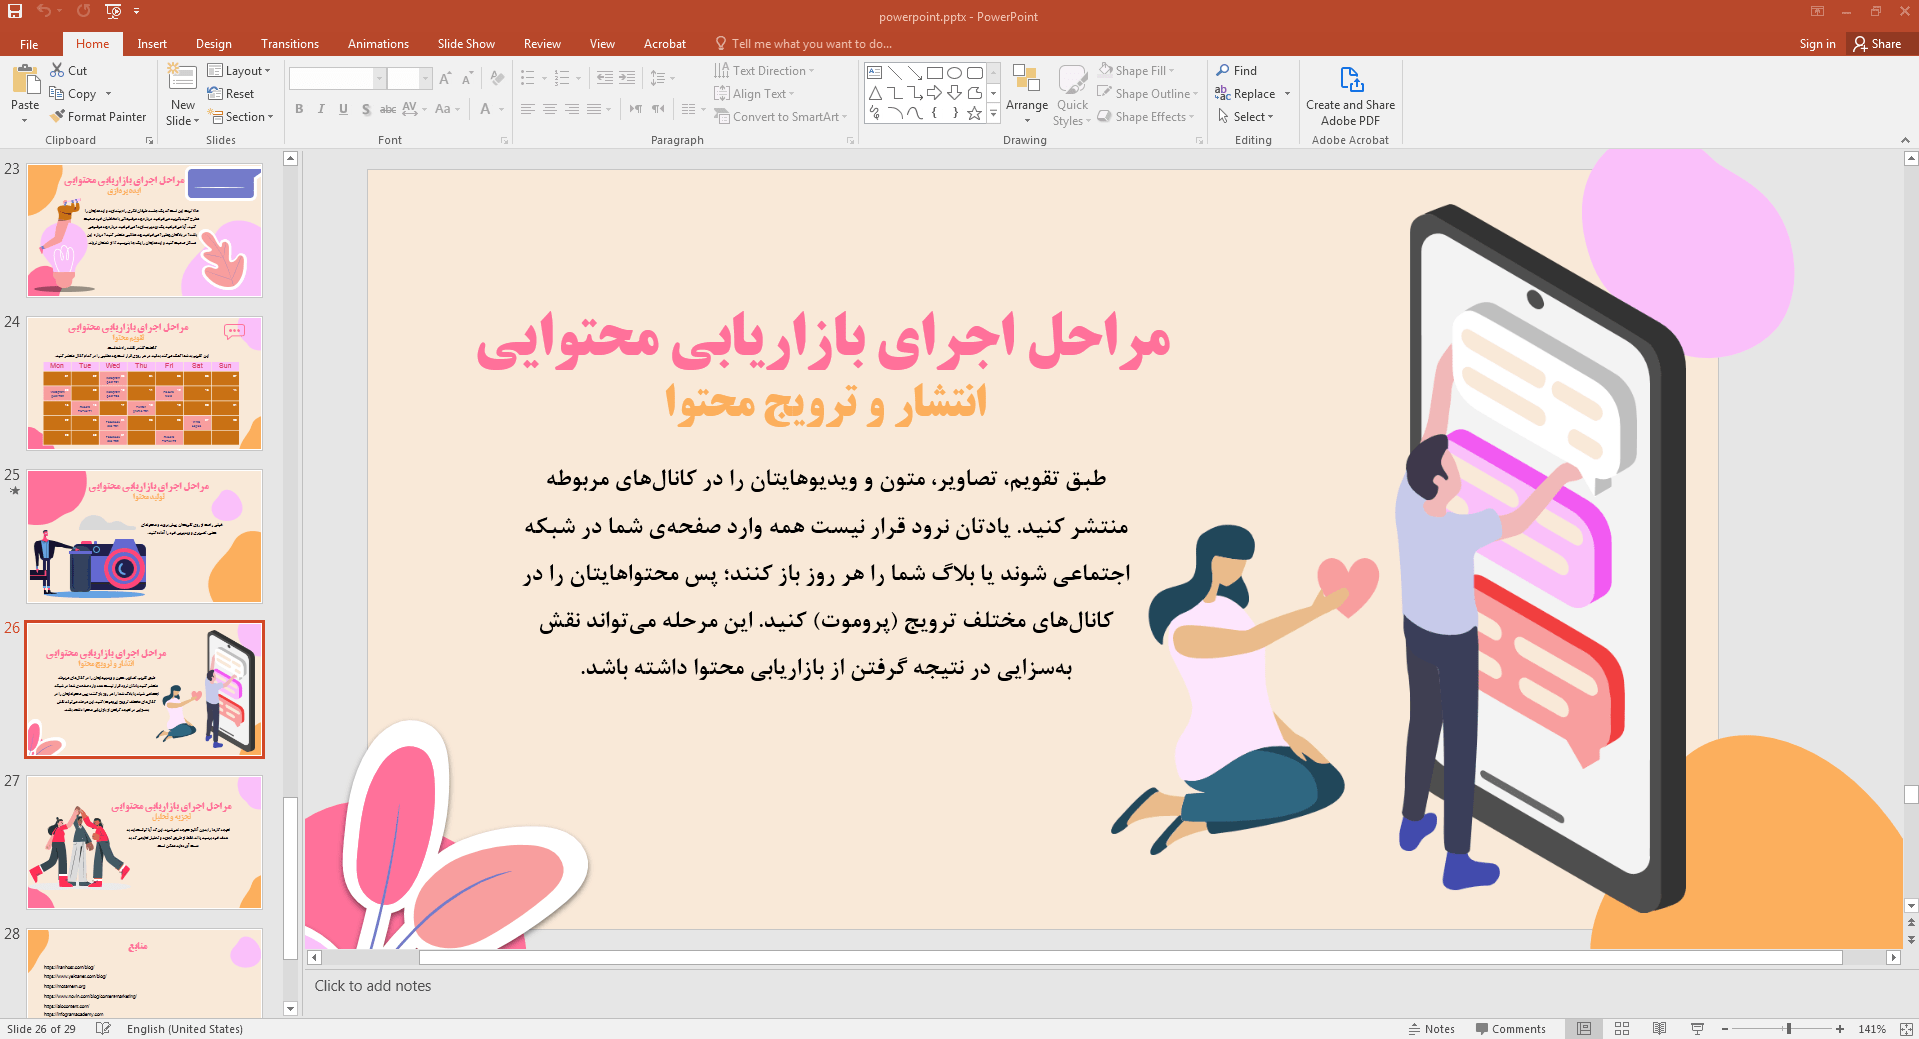Toggle Bold formatting
The width and height of the screenshot is (1919, 1039).
(299, 109)
